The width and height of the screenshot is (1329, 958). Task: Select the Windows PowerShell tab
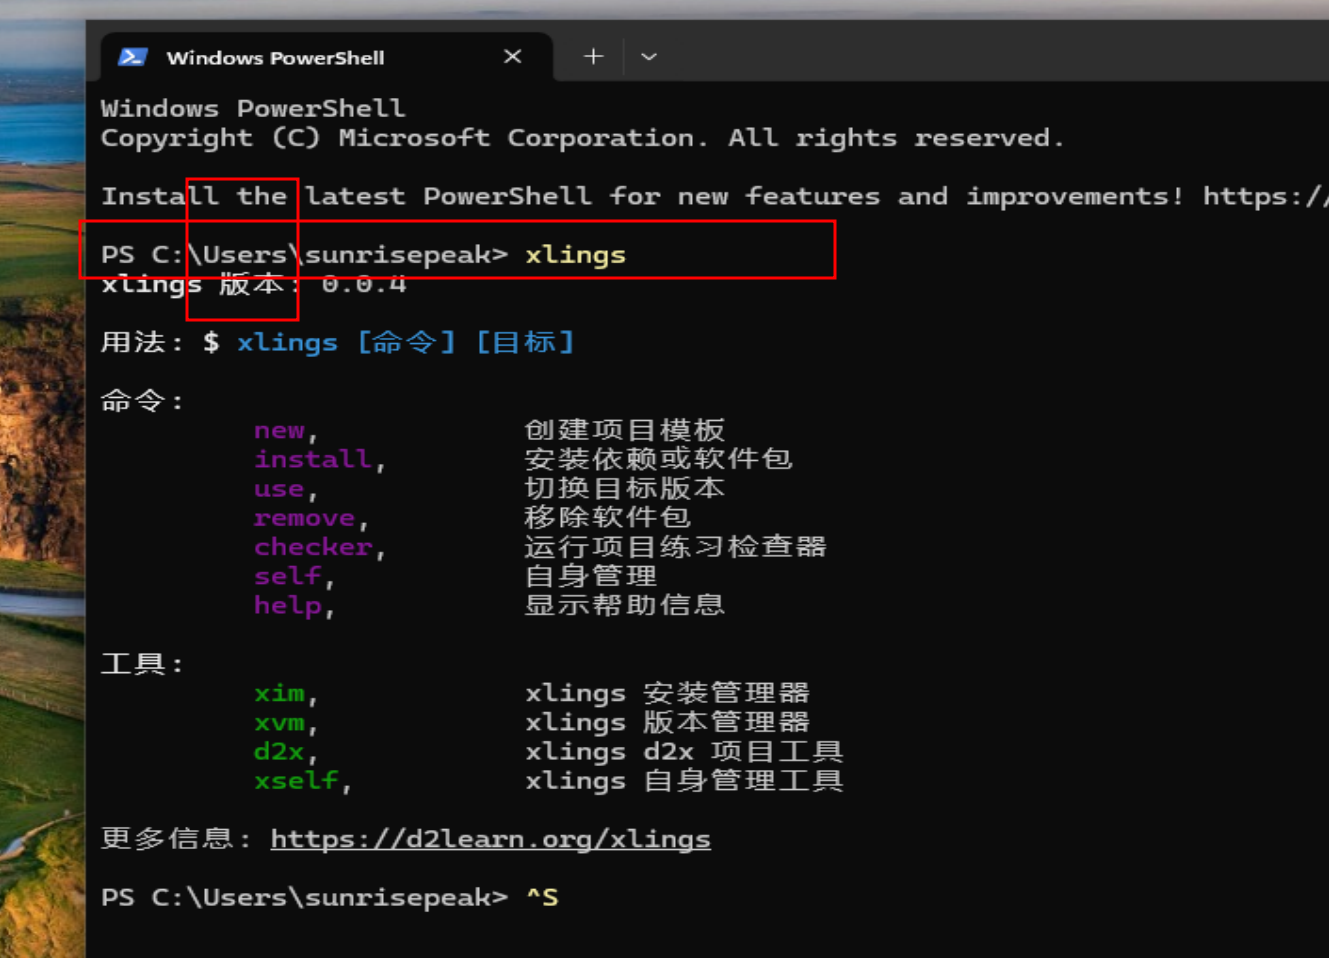point(326,57)
